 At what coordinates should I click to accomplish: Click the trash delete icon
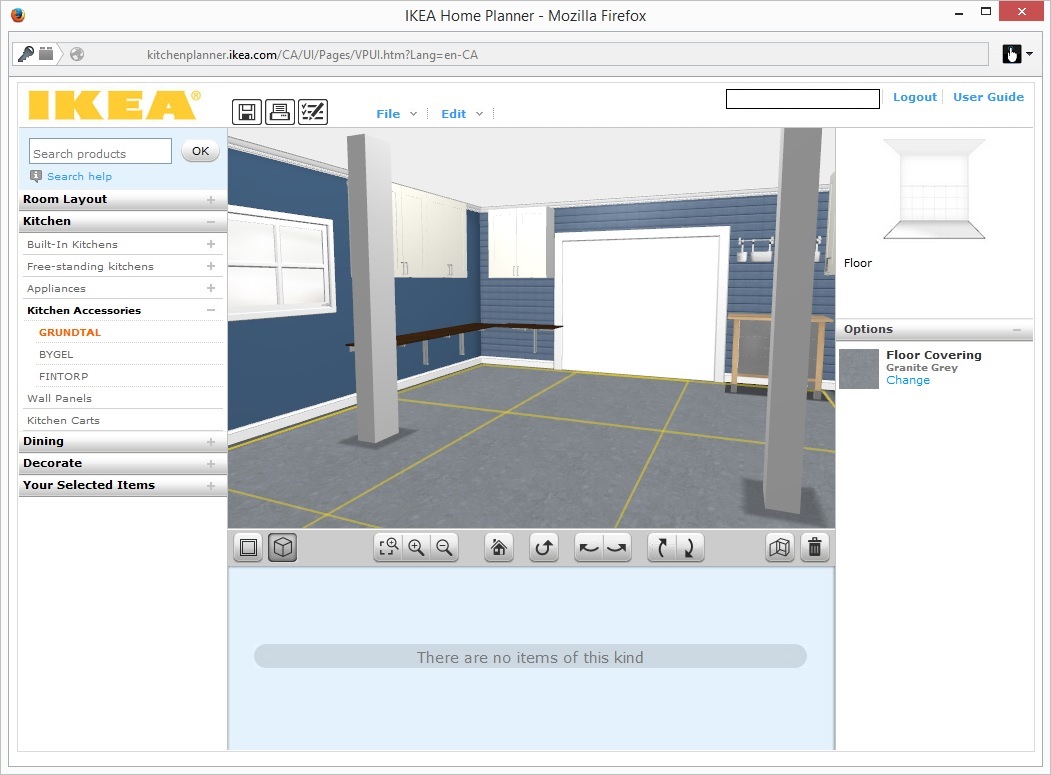tap(815, 548)
